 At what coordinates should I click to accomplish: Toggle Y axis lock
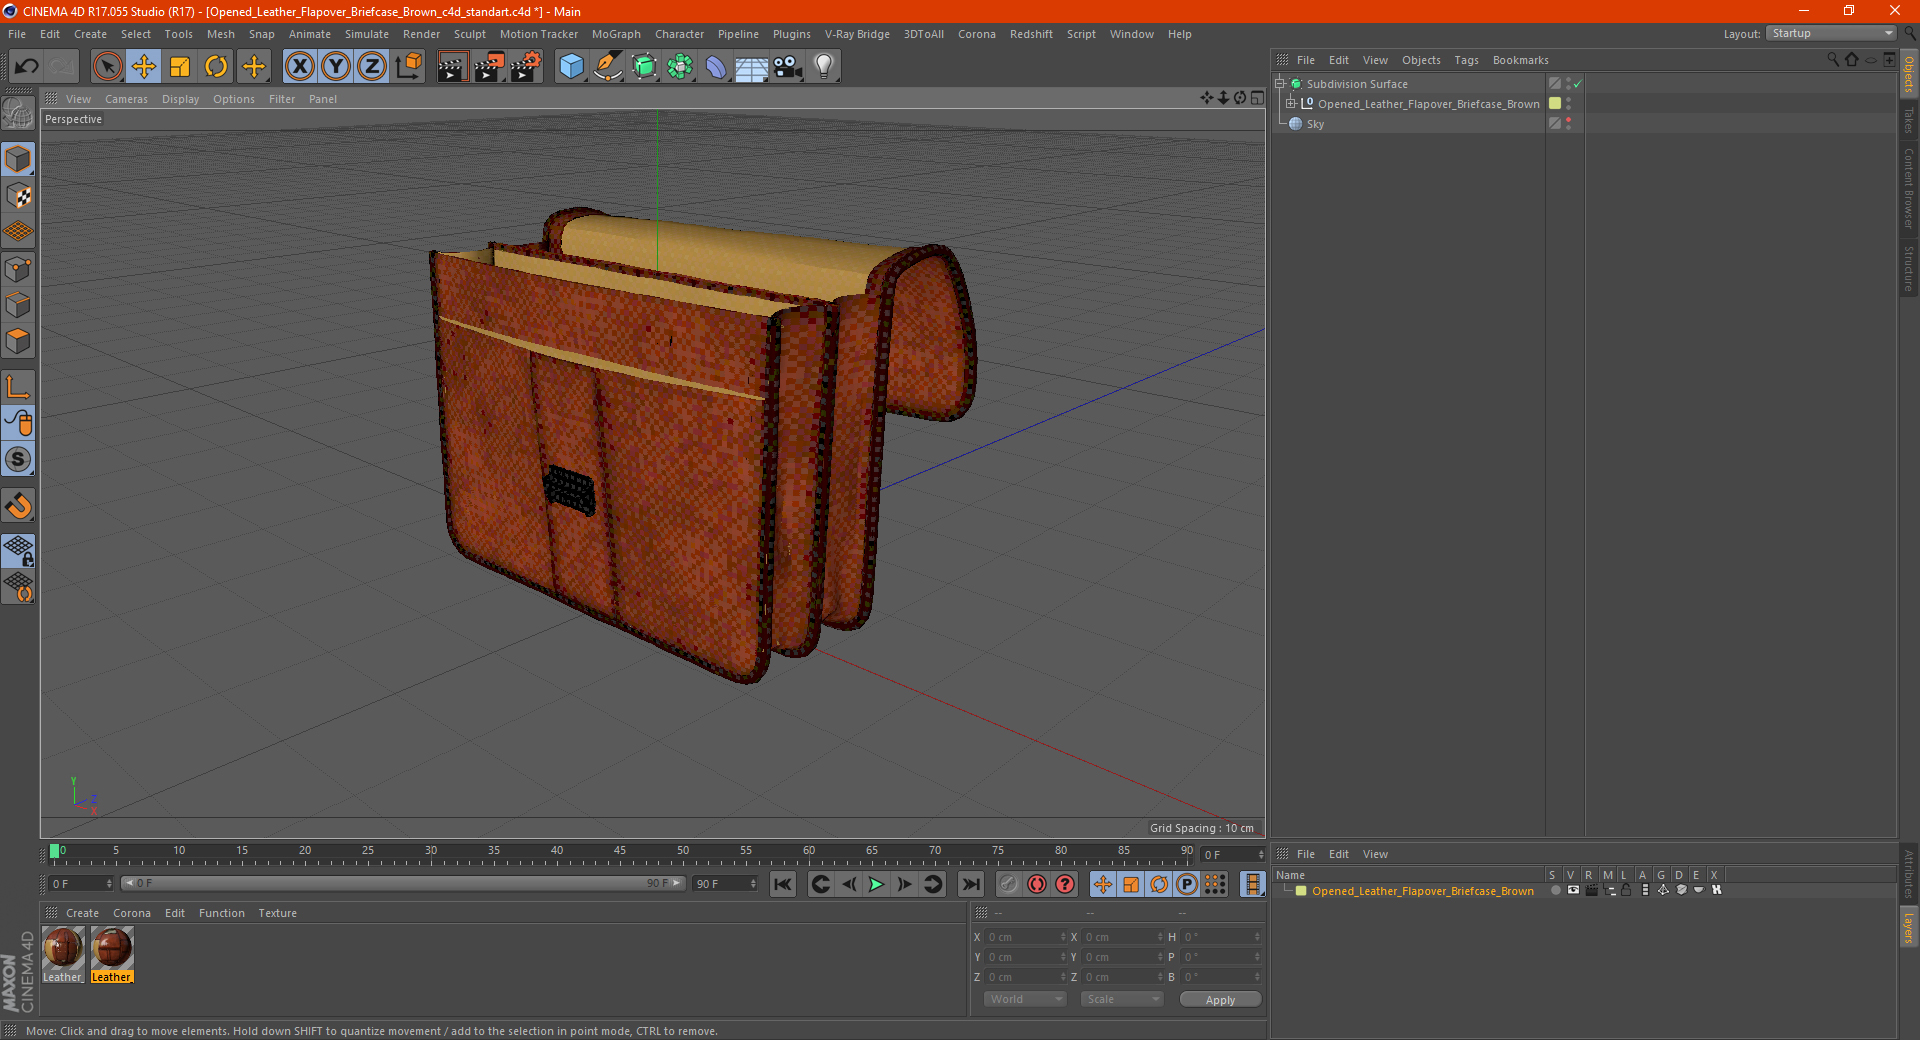coord(336,67)
